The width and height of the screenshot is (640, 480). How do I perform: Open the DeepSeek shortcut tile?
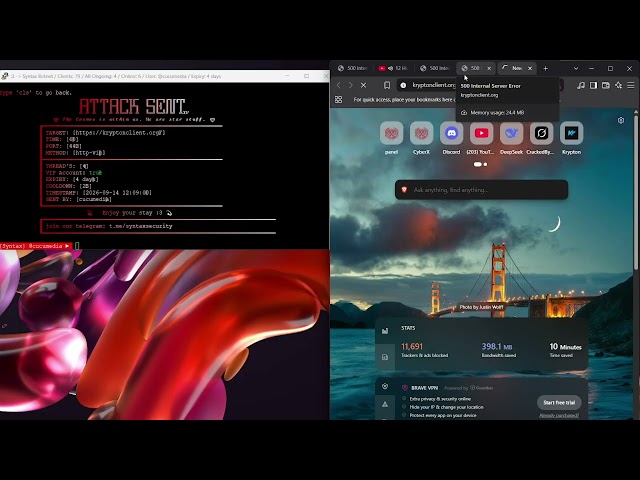tap(511, 133)
